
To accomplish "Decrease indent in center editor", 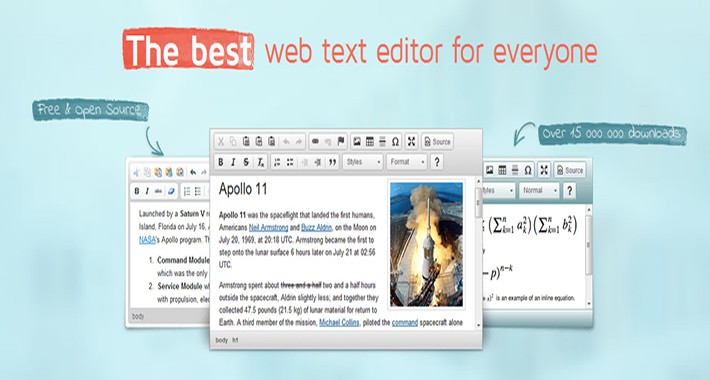I will click(x=305, y=162).
